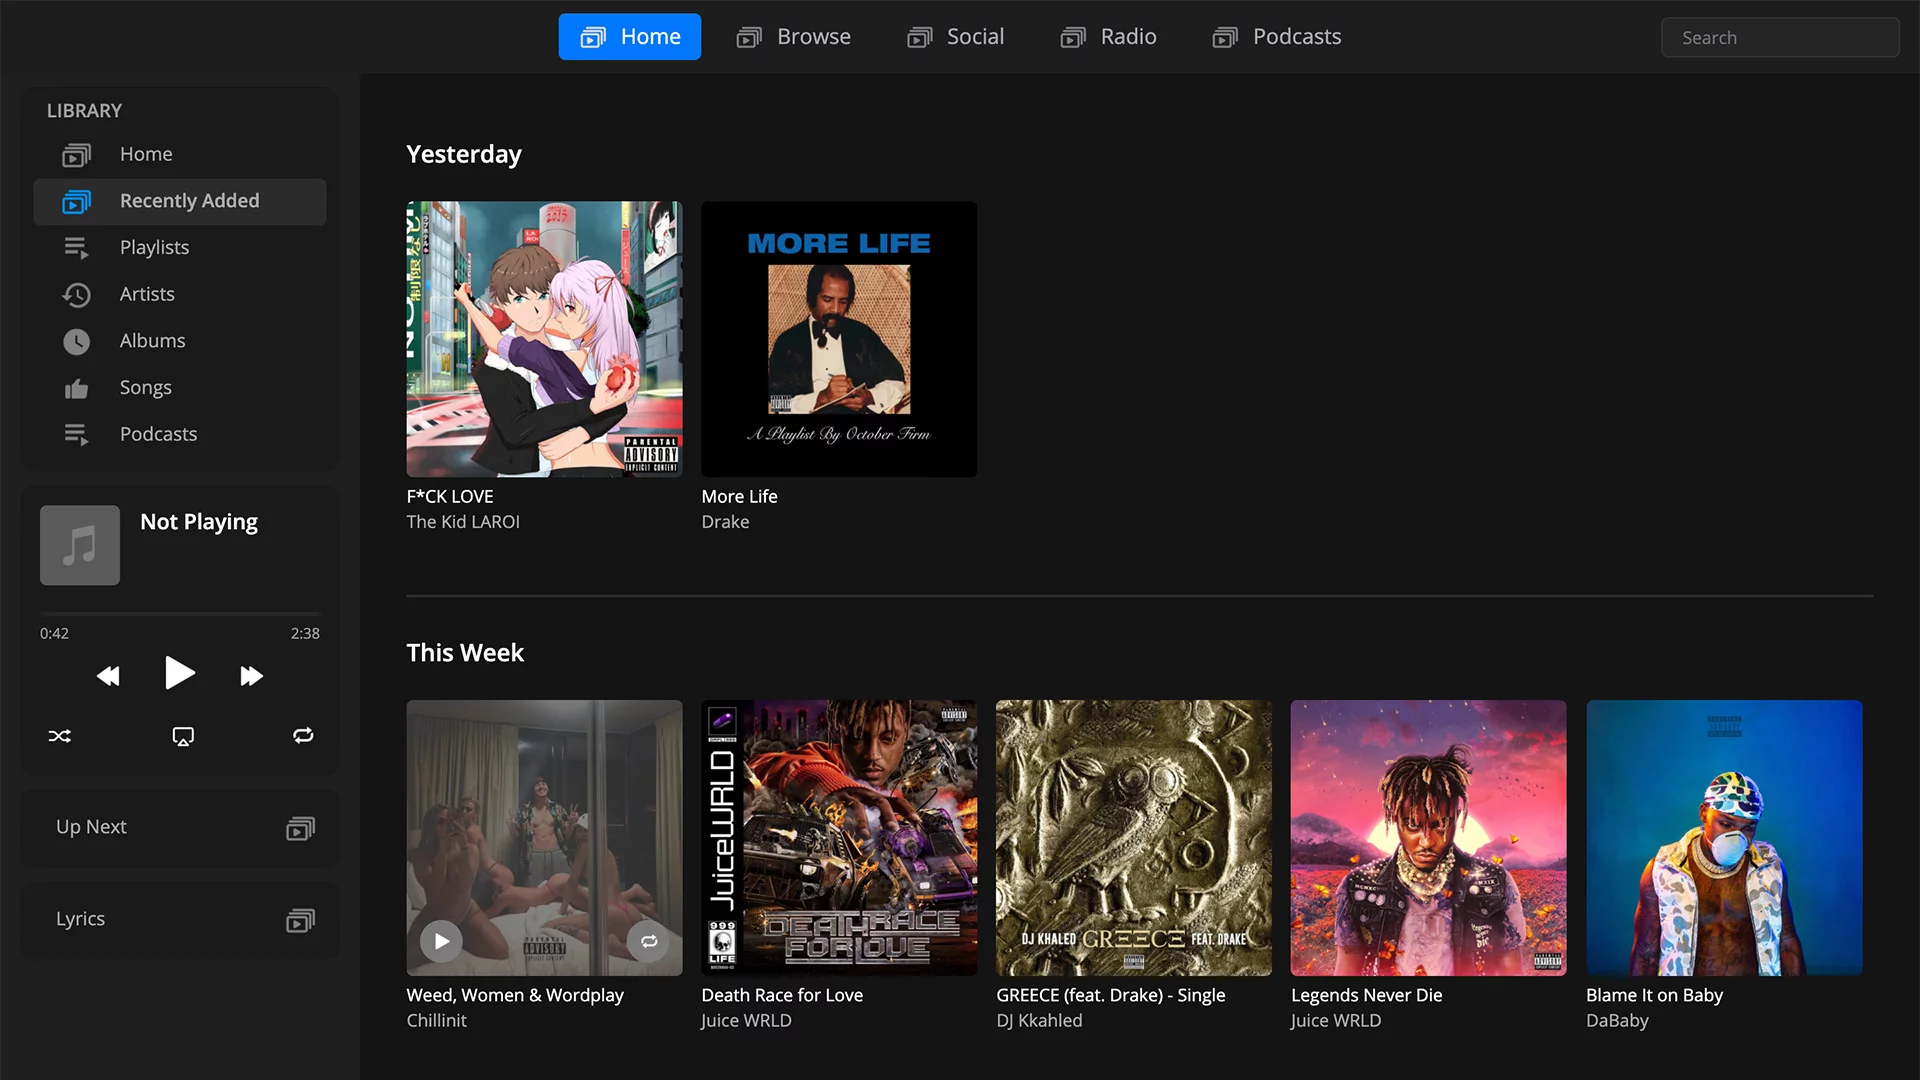Click the Legends Never Die title
This screenshot has height=1080, width=1920.
coord(1366,996)
